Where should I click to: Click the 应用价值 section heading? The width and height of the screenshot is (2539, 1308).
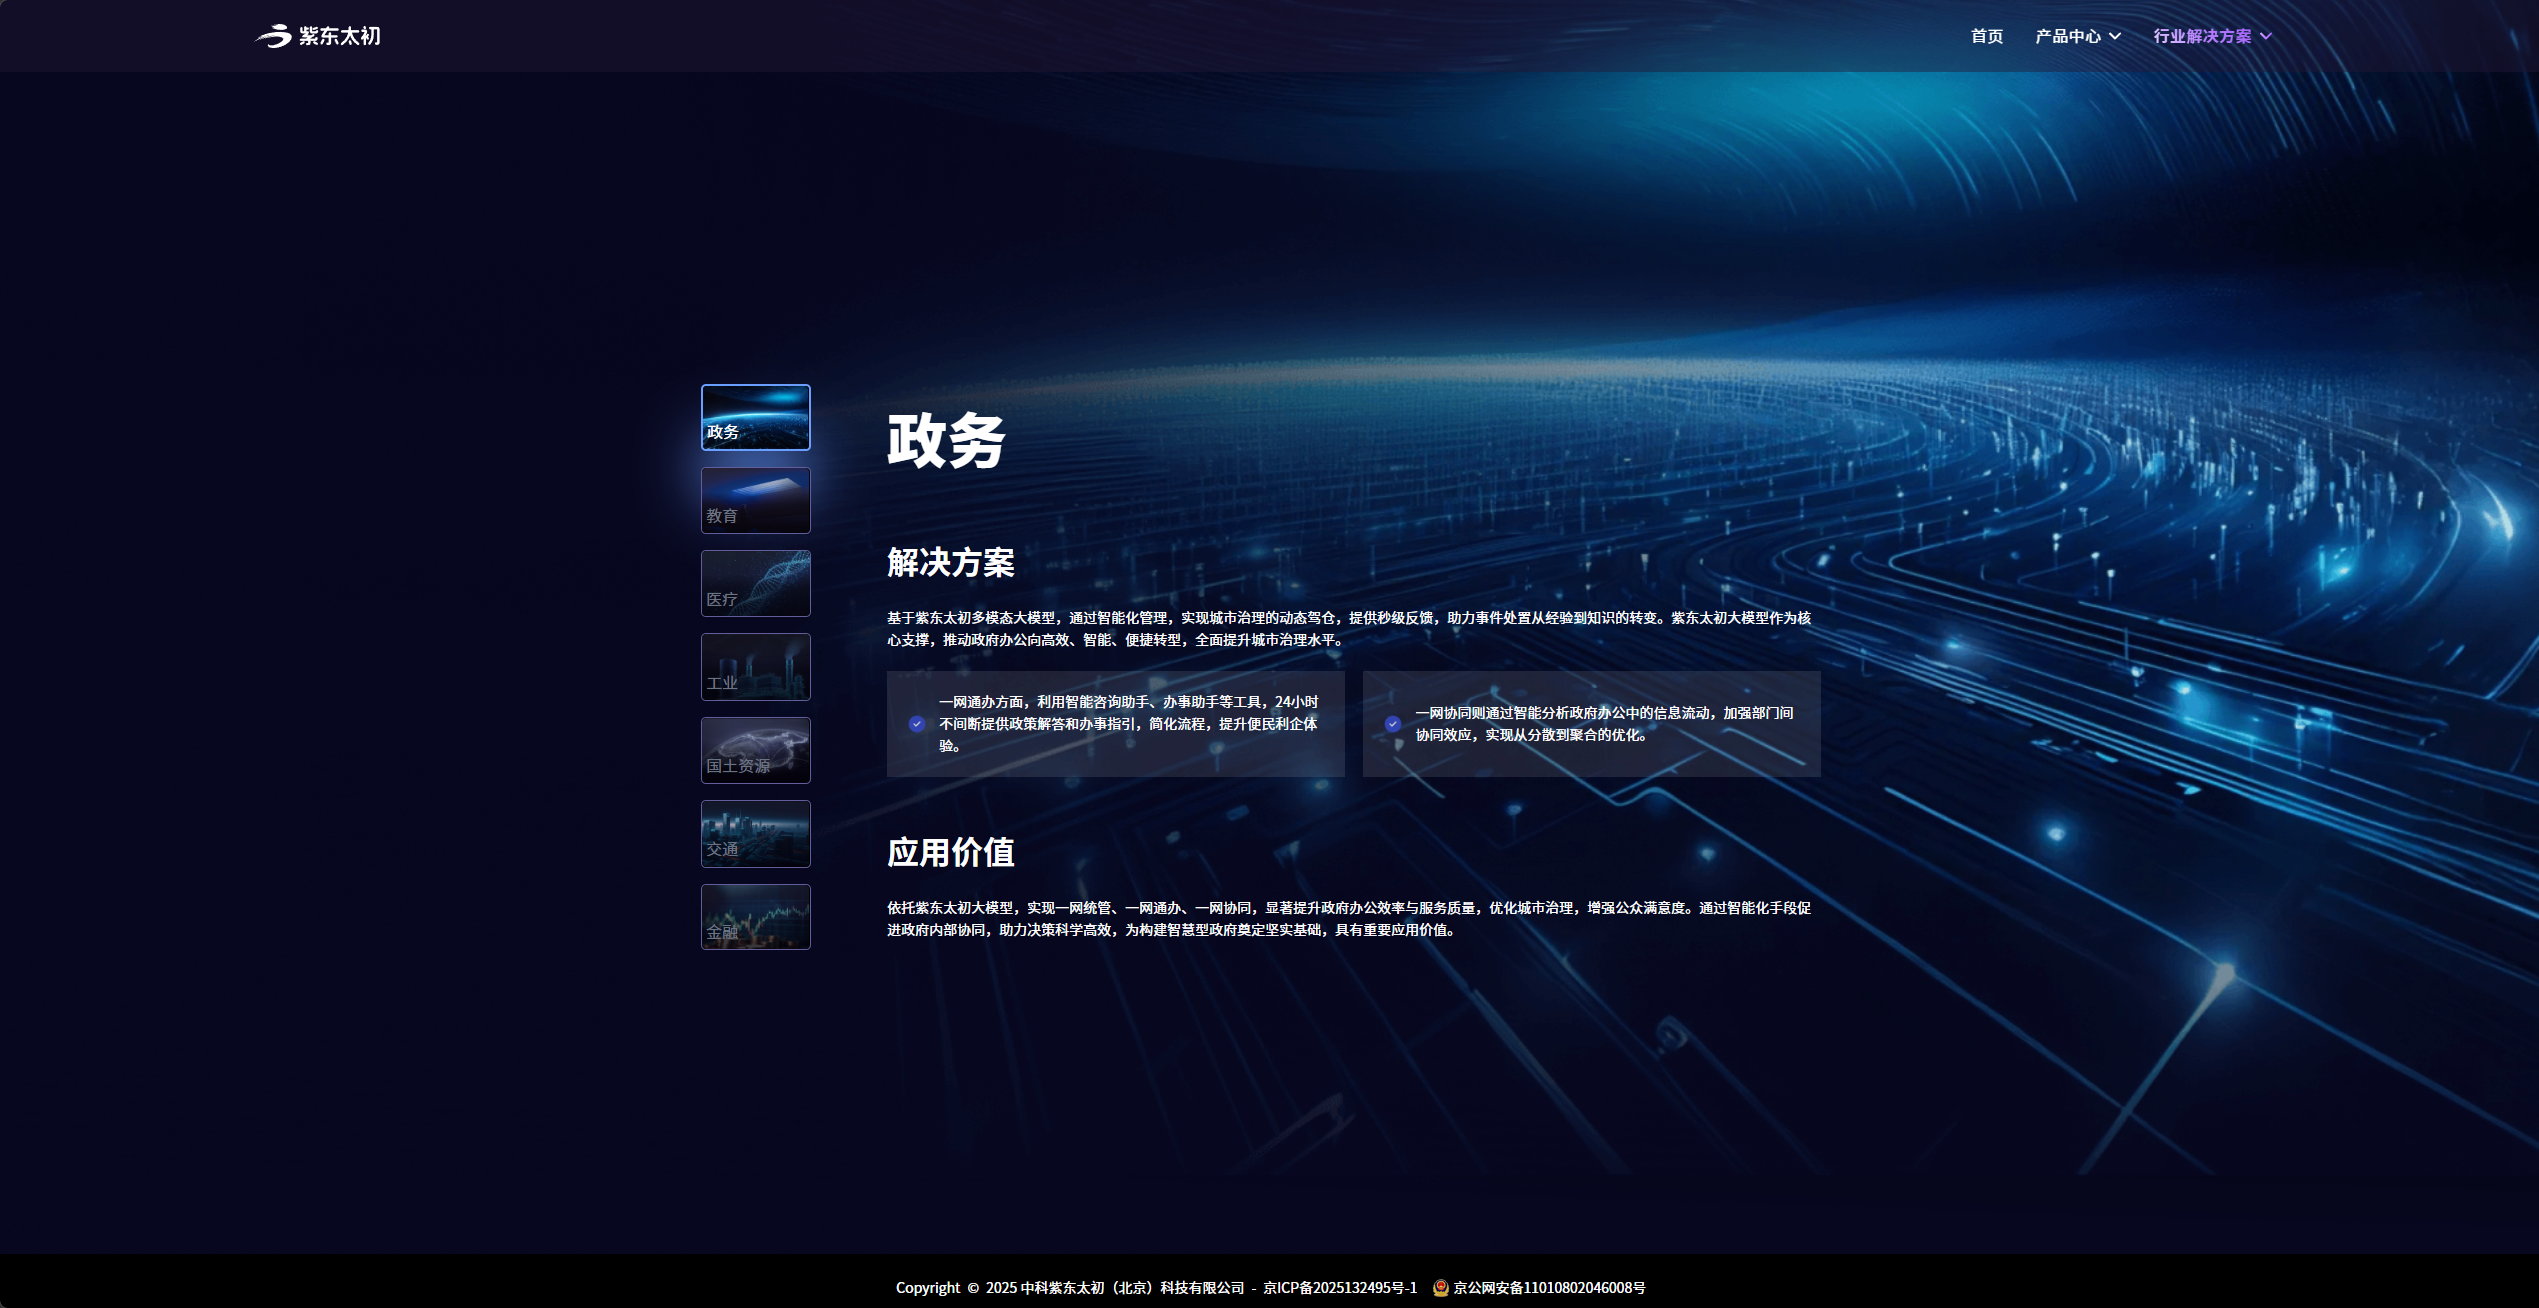(951, 852)
